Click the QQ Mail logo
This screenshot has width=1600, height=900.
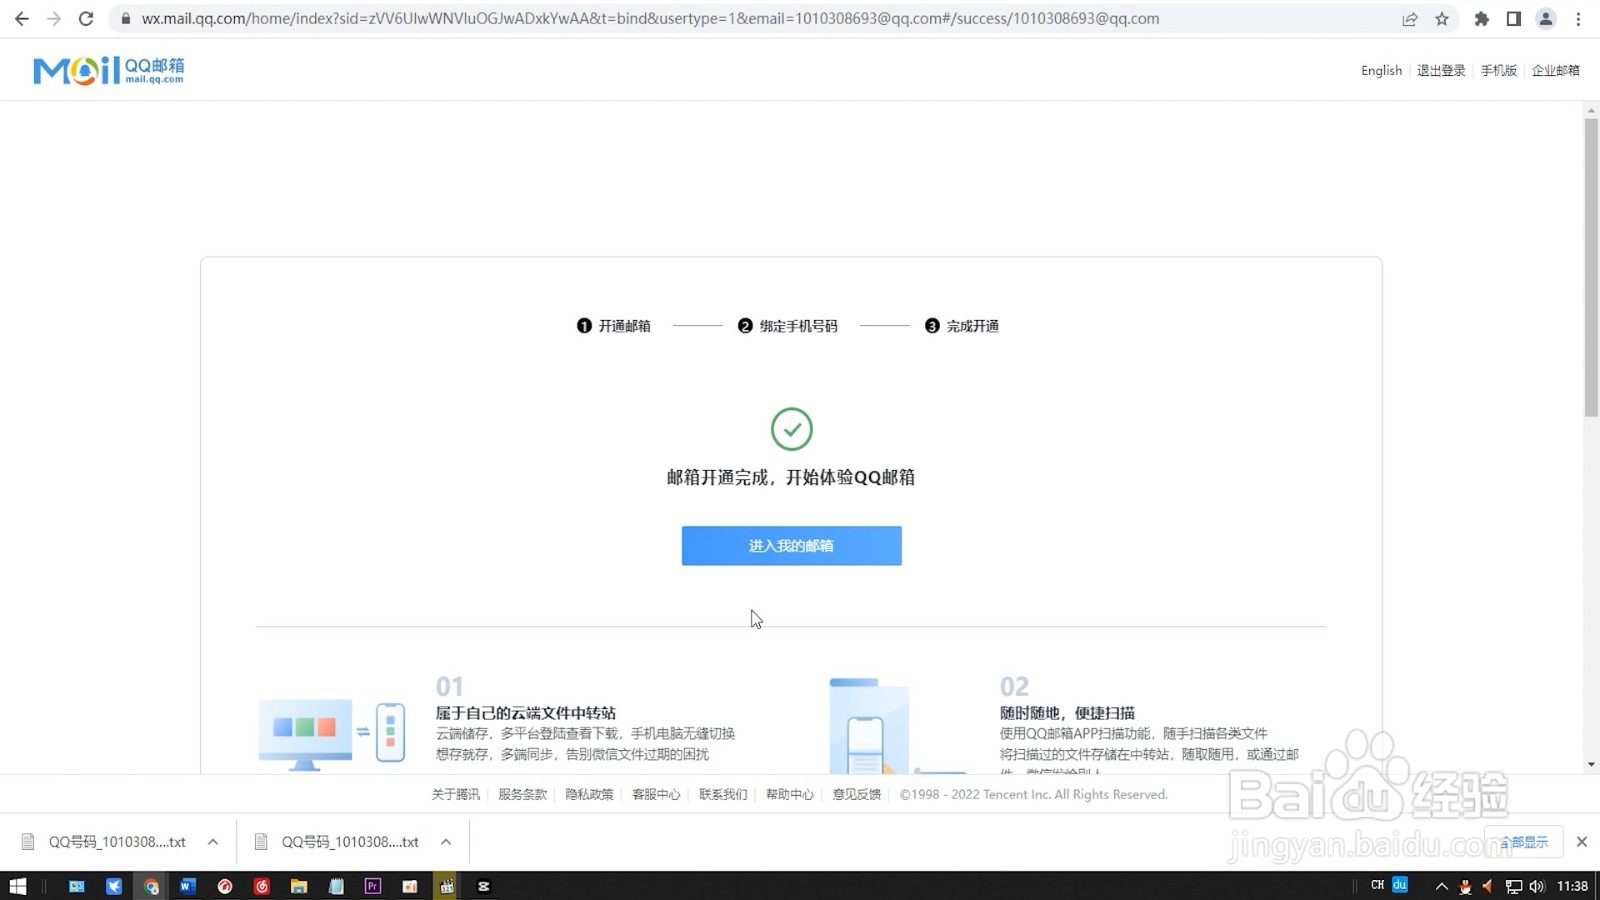tap(107, 69)
